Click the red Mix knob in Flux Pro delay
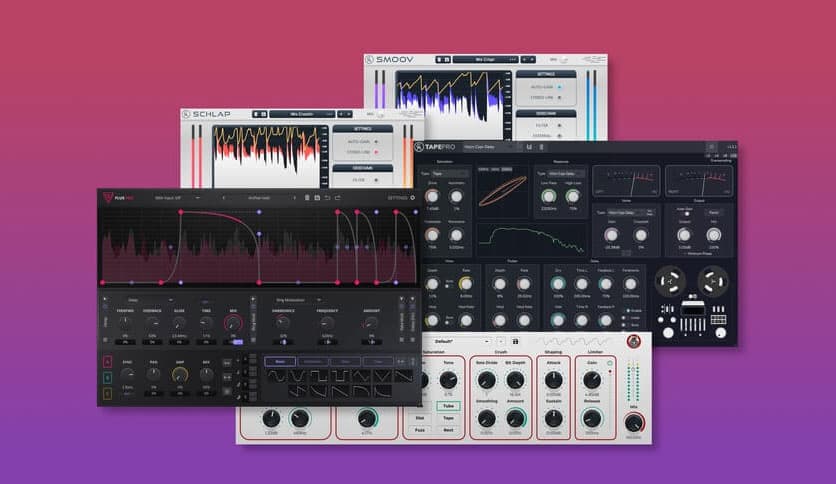 coord(233,323)
